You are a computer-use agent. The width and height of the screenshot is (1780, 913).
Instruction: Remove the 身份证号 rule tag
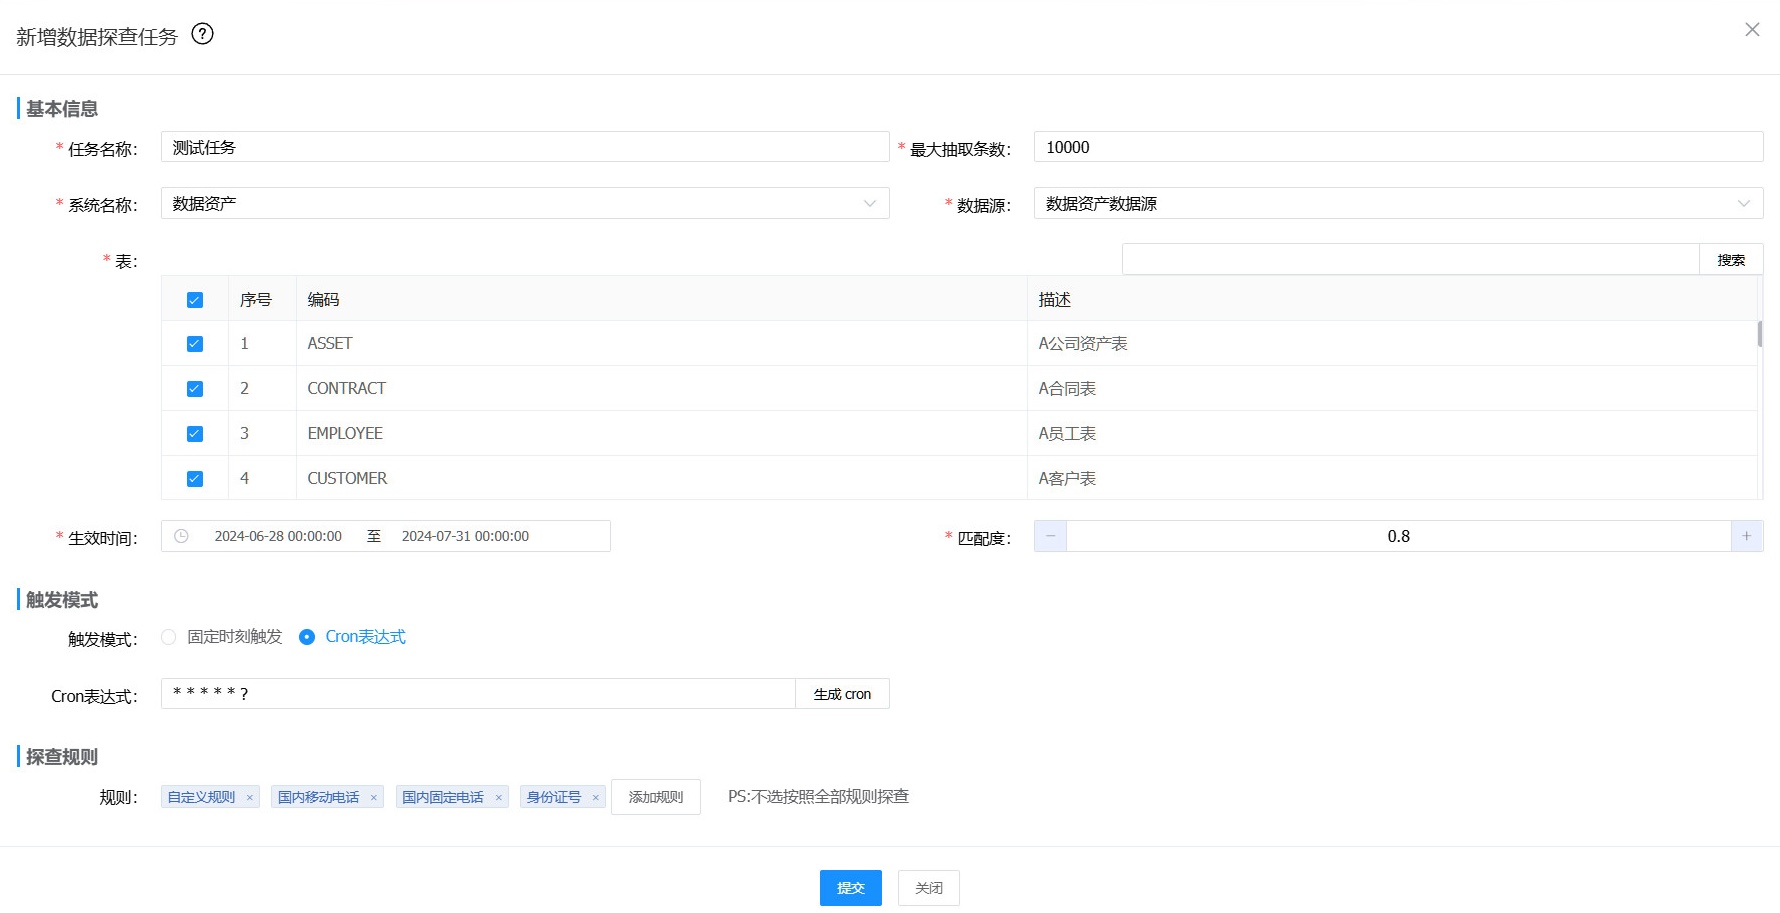[x=595, y=798]
